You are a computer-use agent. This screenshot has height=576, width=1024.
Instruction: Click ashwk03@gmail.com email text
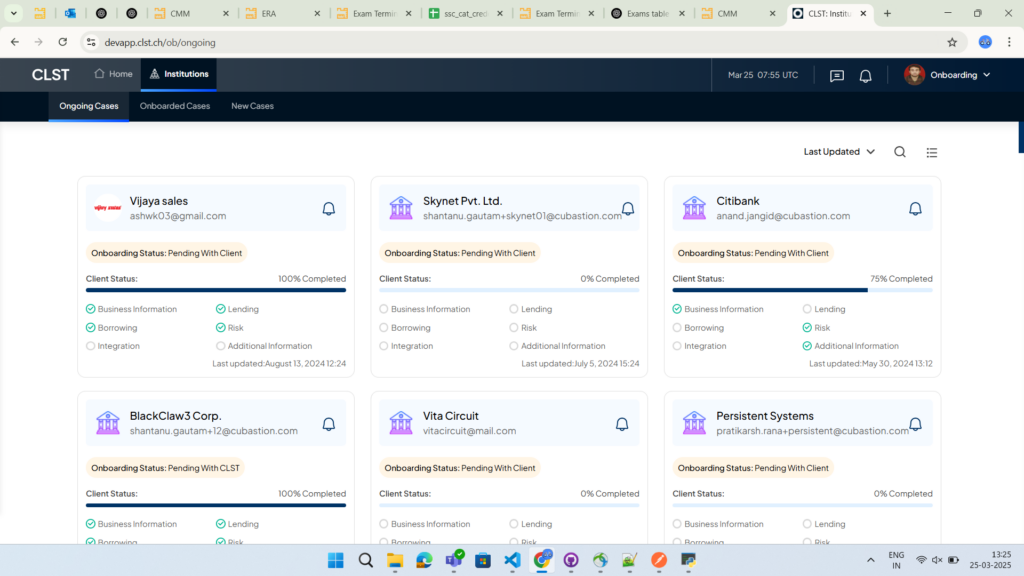coord(178,216)
